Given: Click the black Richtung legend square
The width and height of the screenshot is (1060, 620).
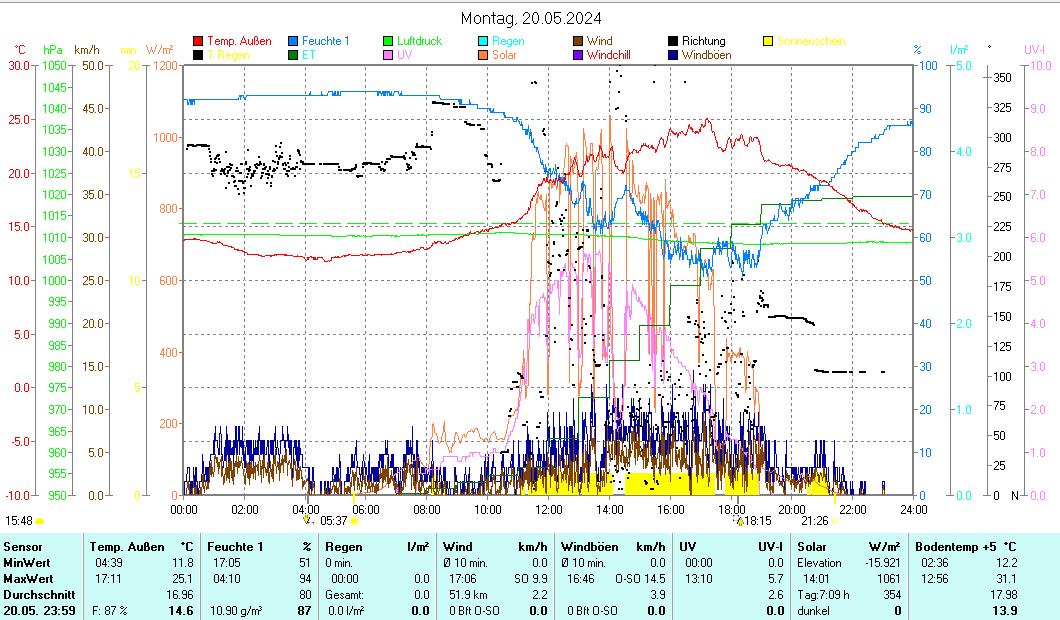Looking at the screenshot, I should coord(674,41).
